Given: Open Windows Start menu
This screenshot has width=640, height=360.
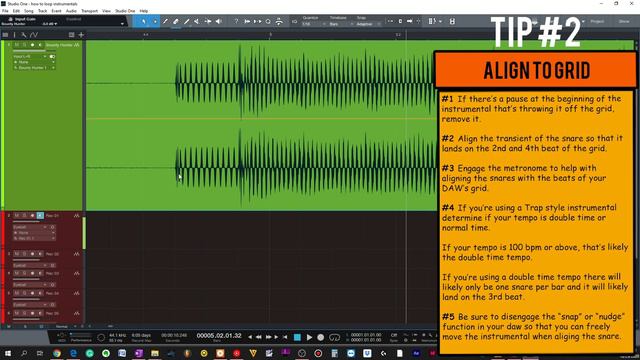Looking at the screenshot, I should [x=7, y=353].
